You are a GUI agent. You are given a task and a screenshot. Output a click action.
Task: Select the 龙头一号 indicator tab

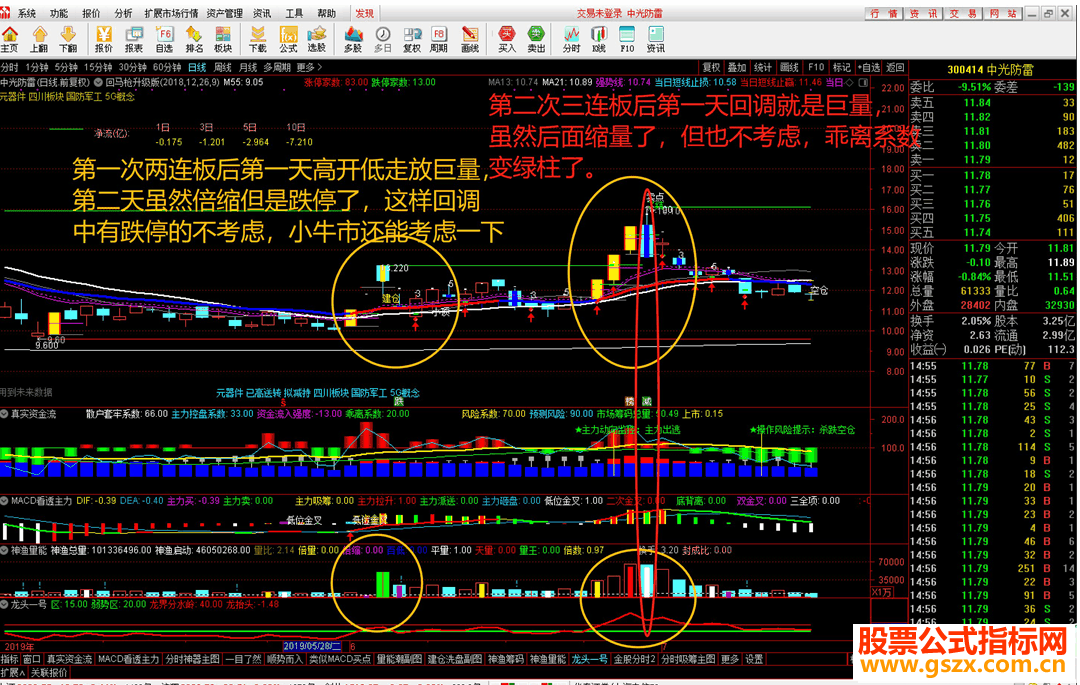point(590,660)
